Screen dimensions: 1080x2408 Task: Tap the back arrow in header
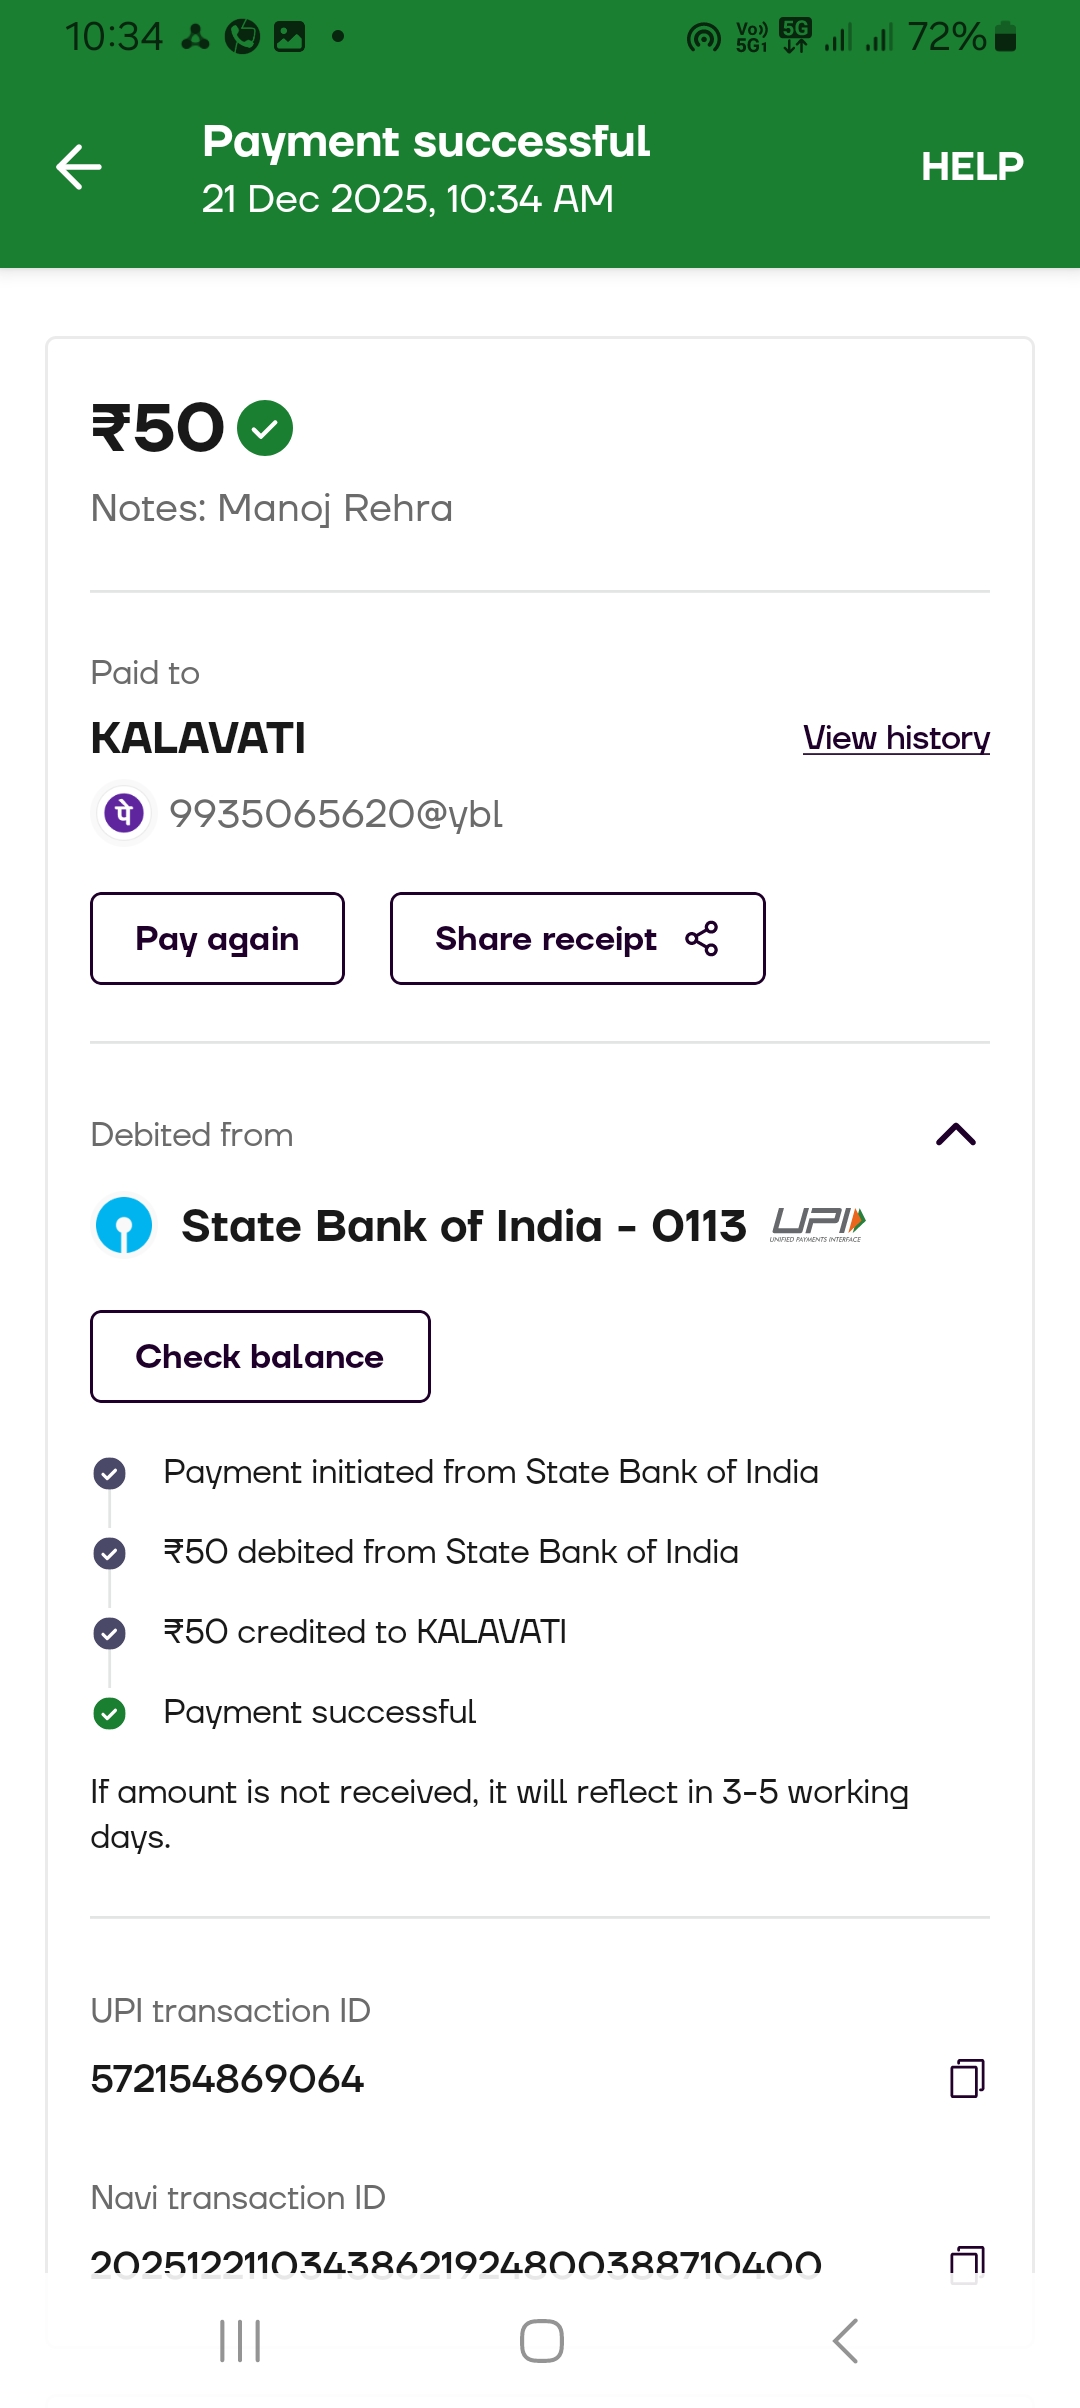click(79, 167)
